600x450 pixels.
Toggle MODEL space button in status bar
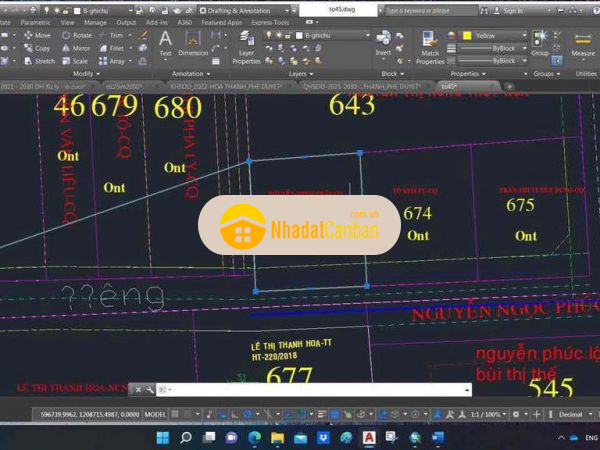click(x=156, y=414)
